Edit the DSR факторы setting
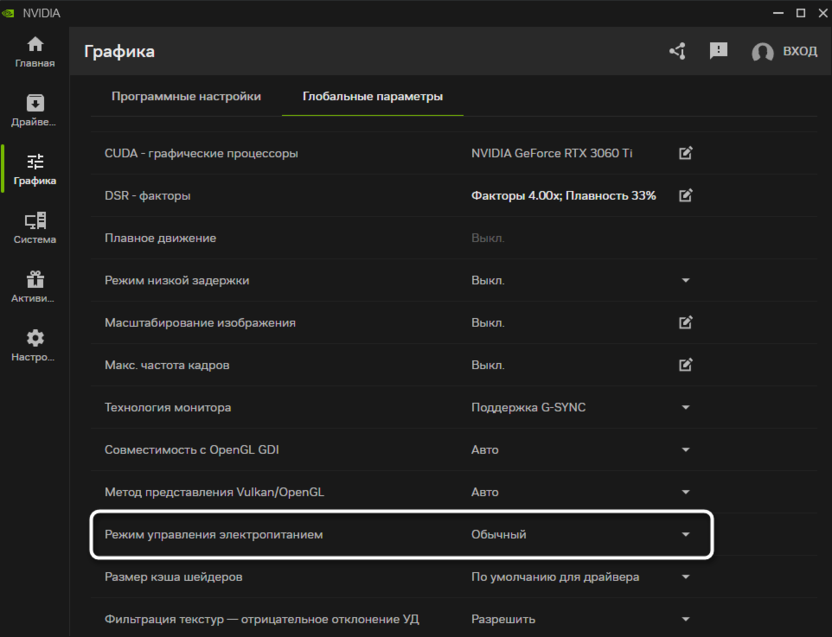Screen dimensions: 832x637 tap(685, 196)
